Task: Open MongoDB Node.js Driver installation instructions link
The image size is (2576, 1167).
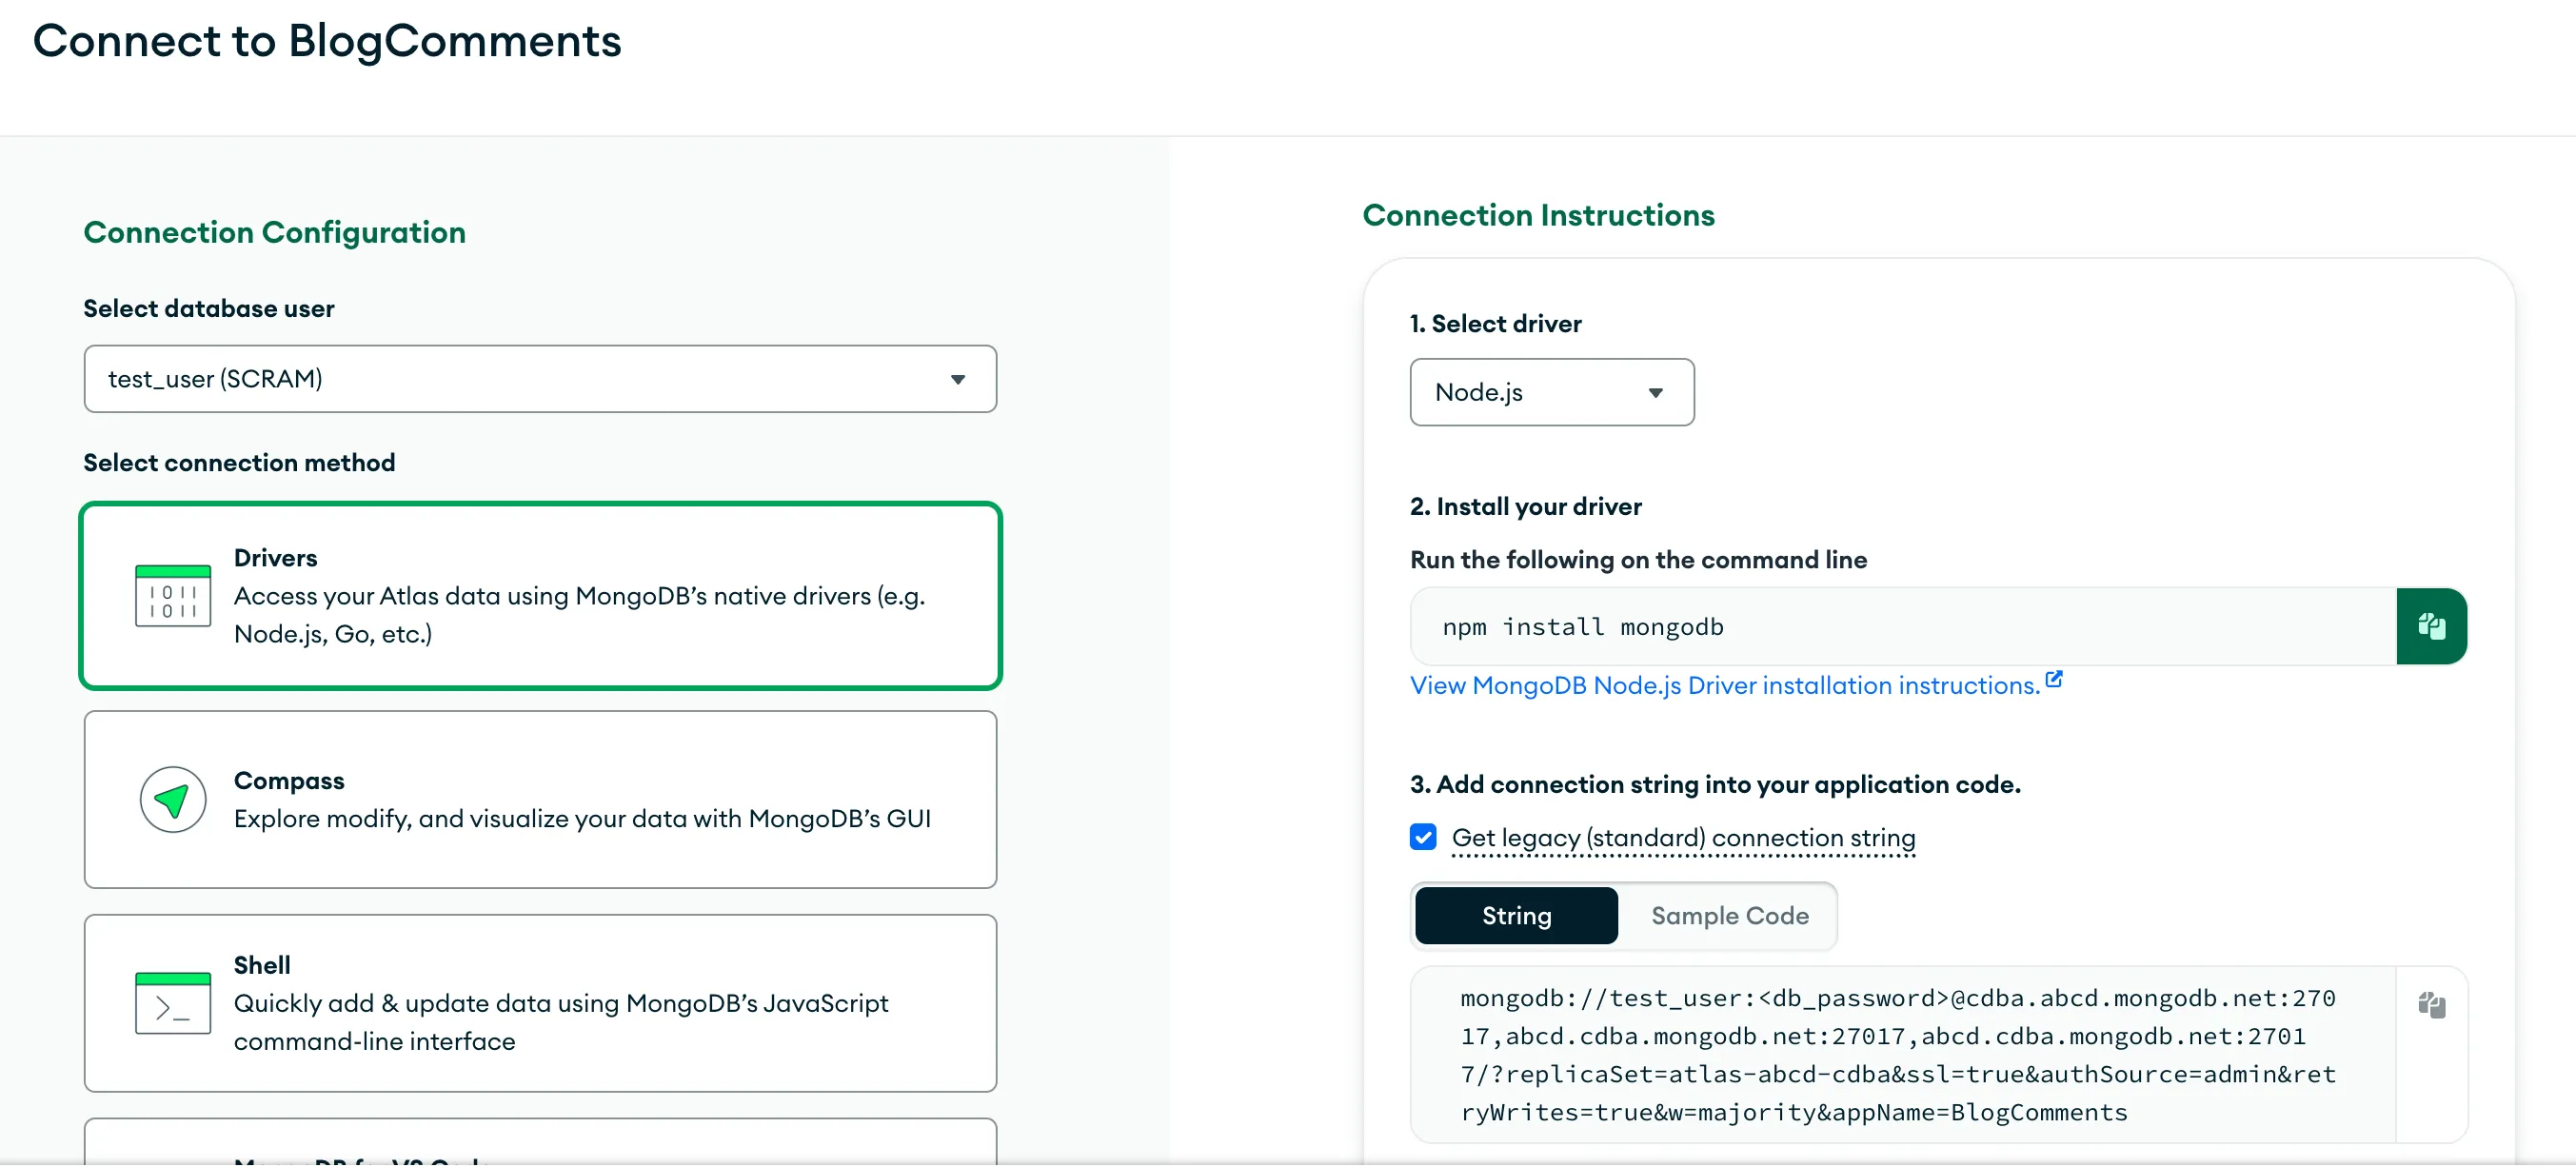Action: click(x=1724, y=686)
